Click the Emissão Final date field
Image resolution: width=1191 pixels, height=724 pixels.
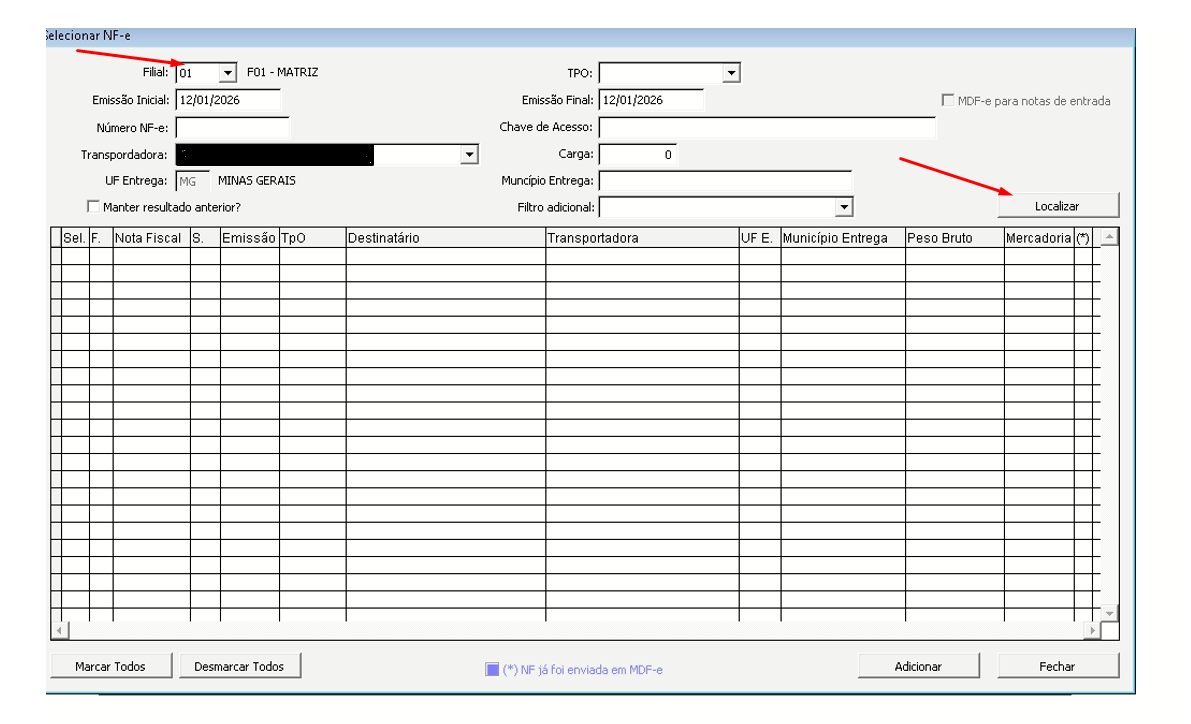(x=651, y=100)
